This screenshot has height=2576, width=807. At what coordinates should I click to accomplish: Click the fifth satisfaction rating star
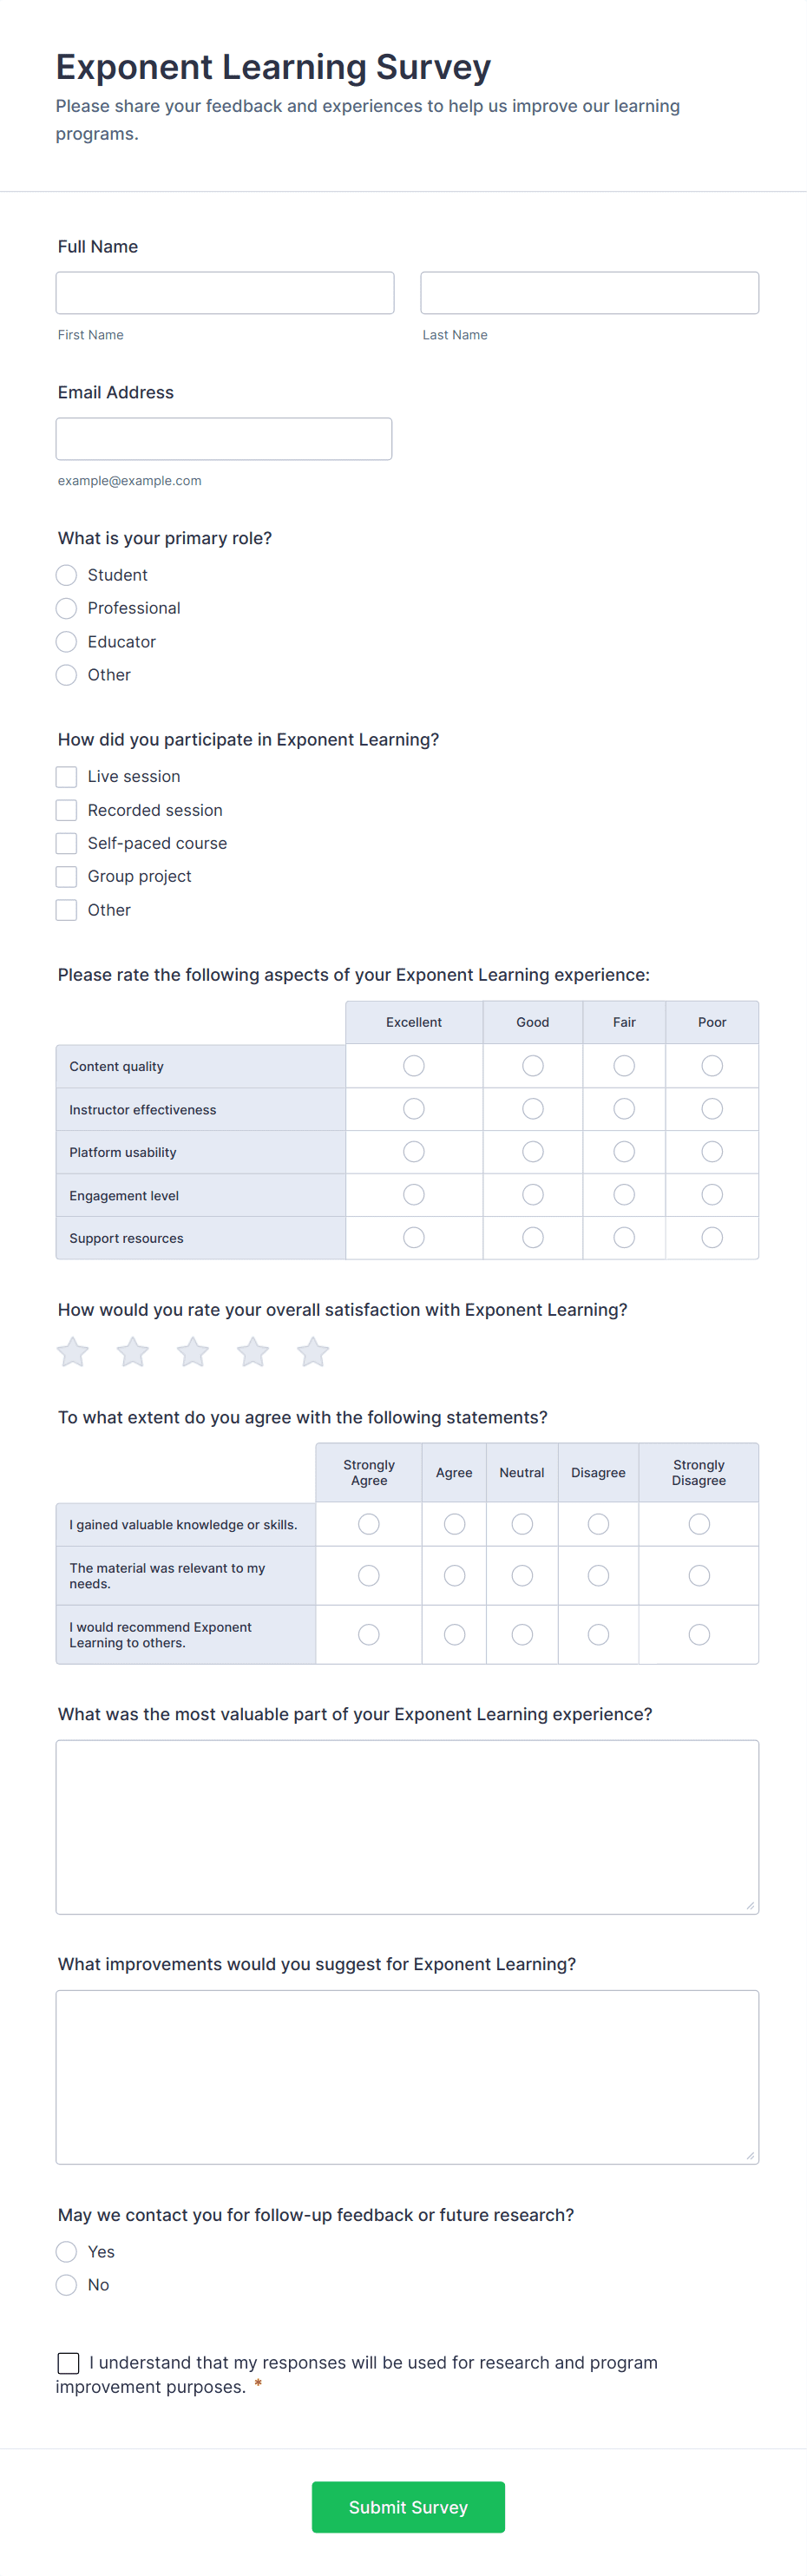[x=312, y=1351]
